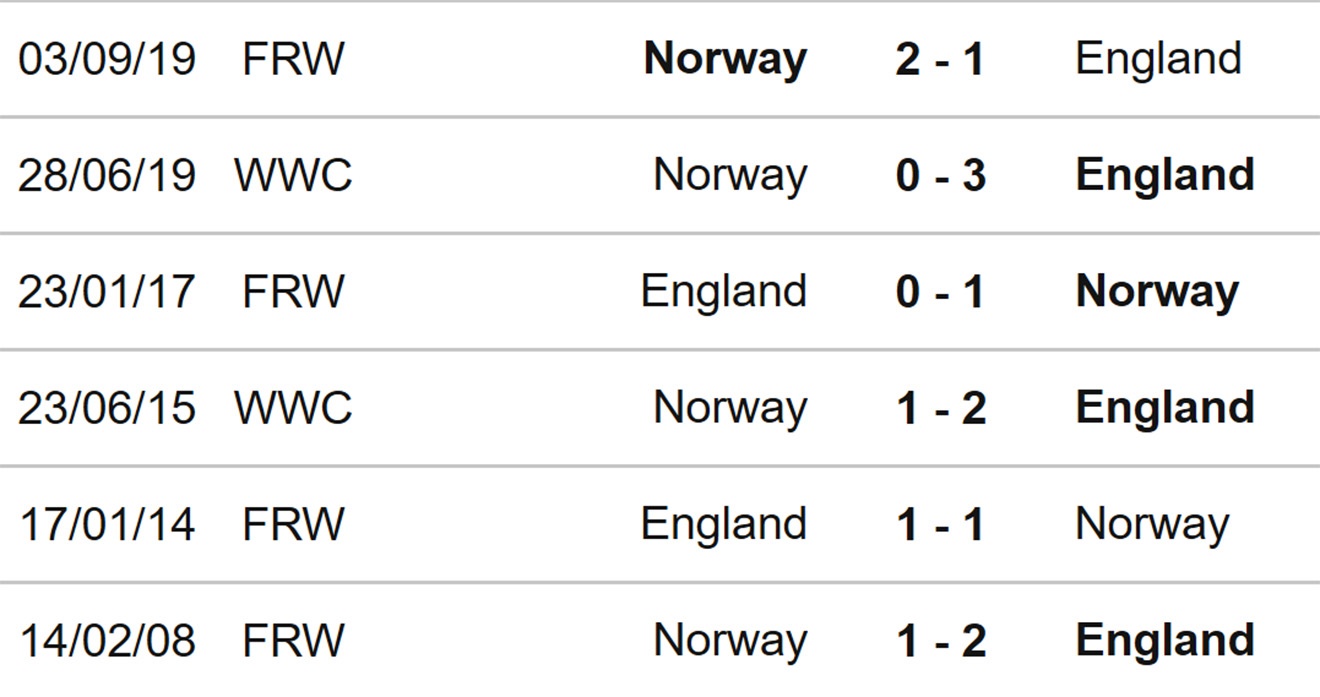Click the 03/09/19 match date
This screenshot has height=697, width=1320.
click(107, 59)
